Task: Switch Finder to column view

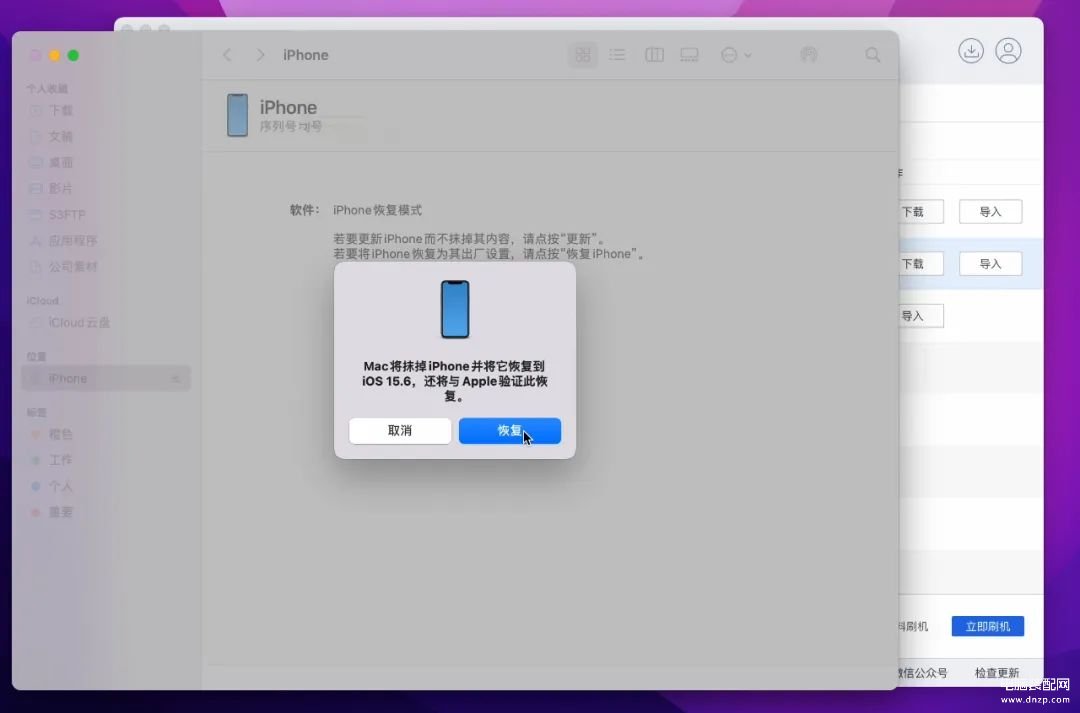Action: (x=654, y=54)
